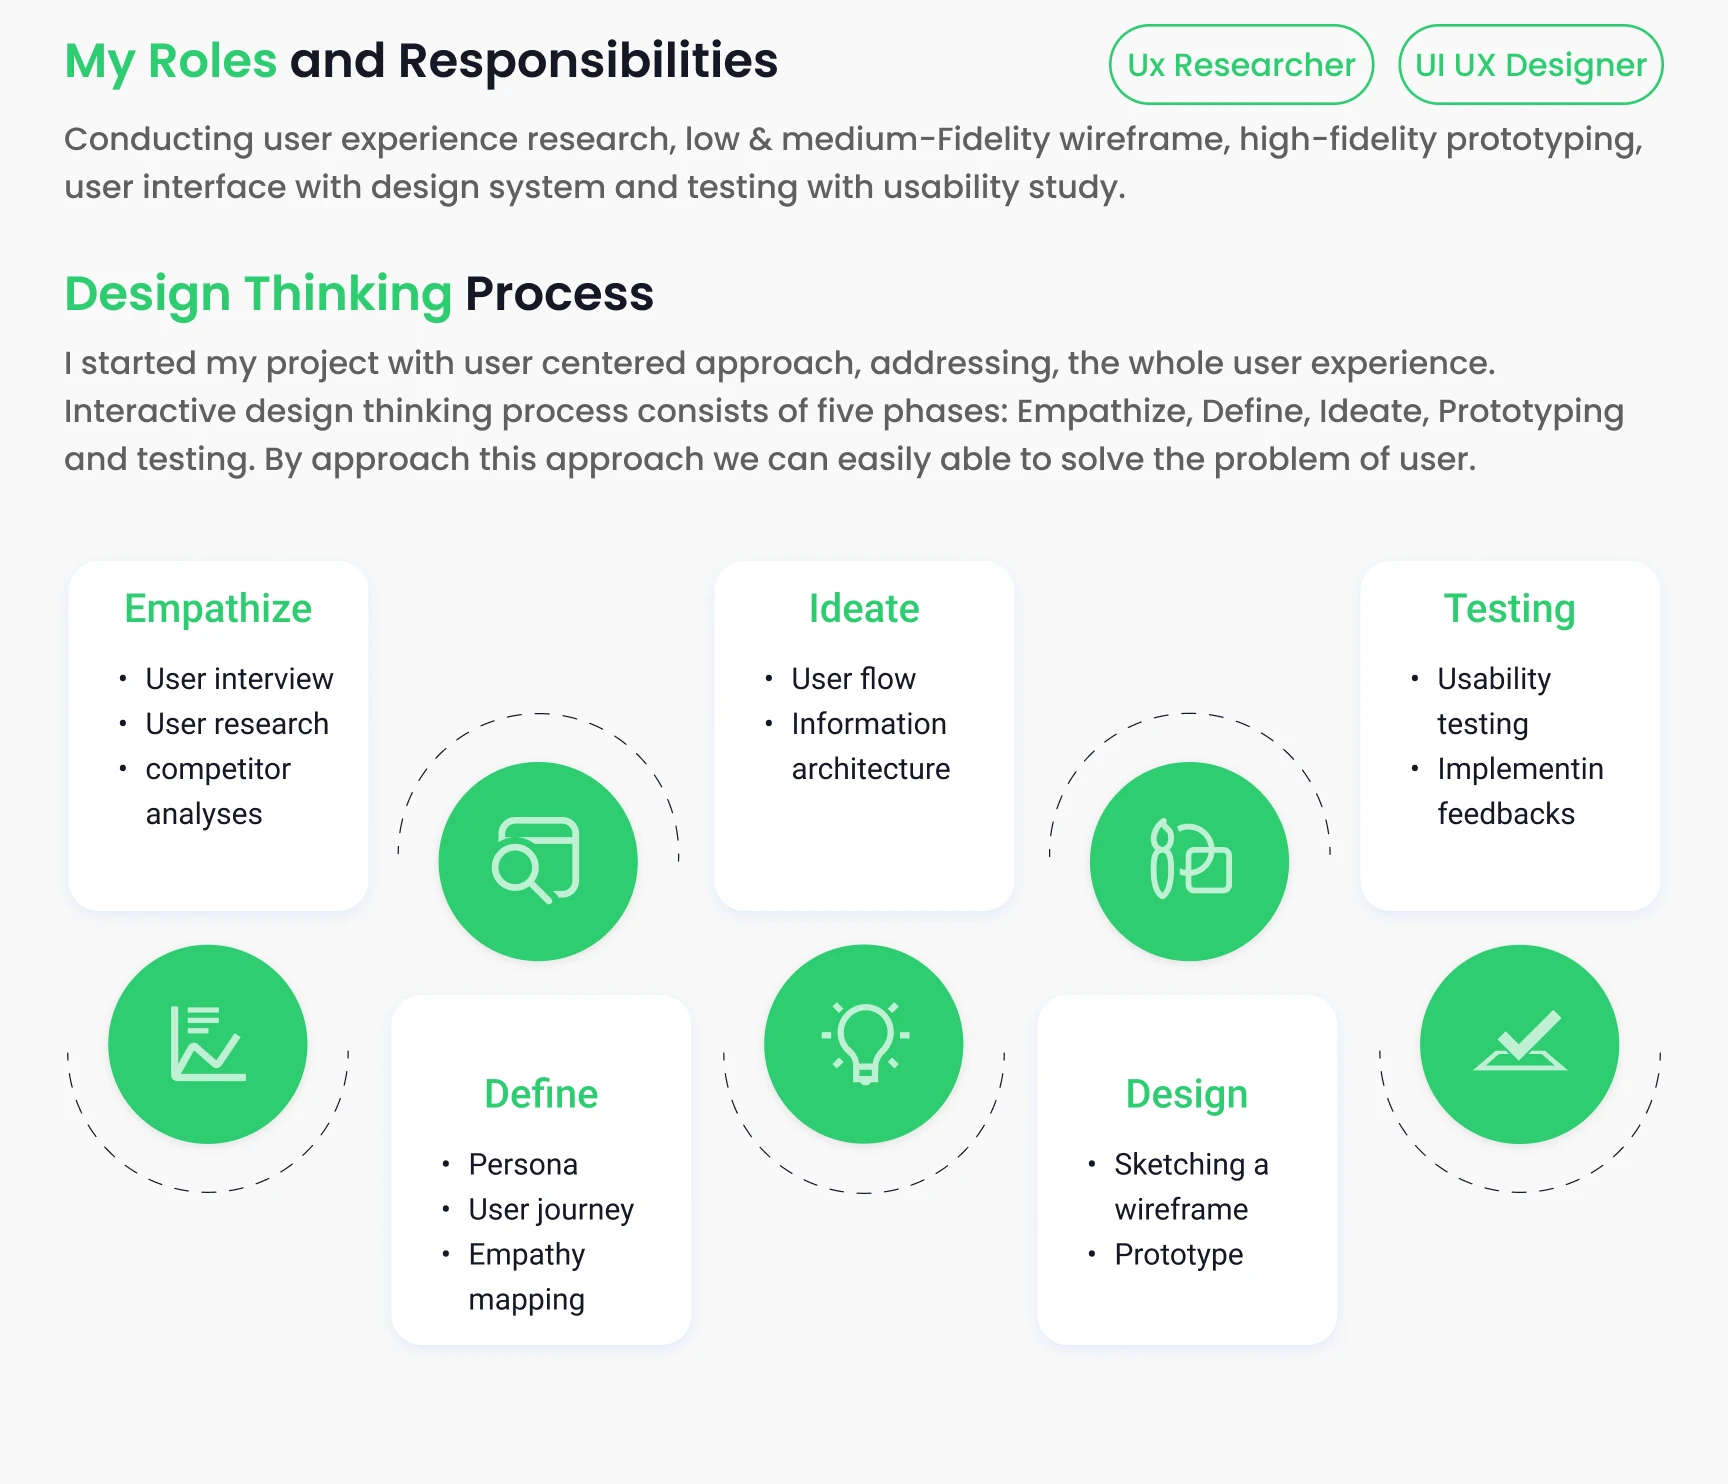Click the 'User flow' bullet item

[853, 679]
